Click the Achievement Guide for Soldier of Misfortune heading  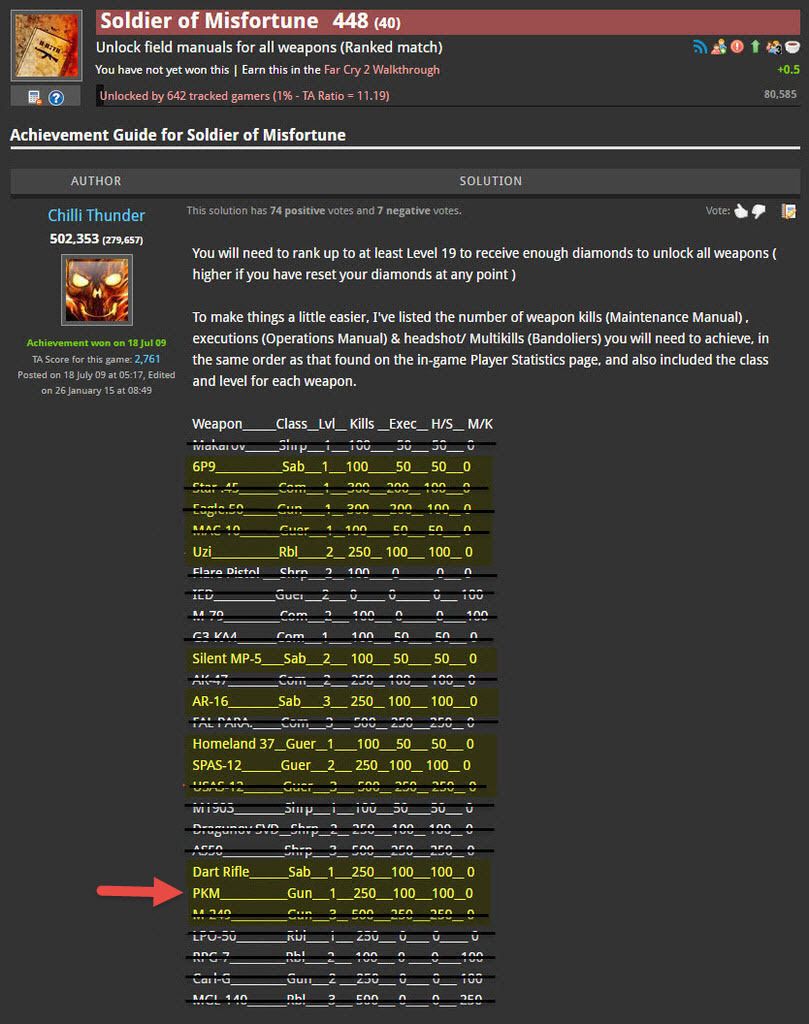[178, 135]
